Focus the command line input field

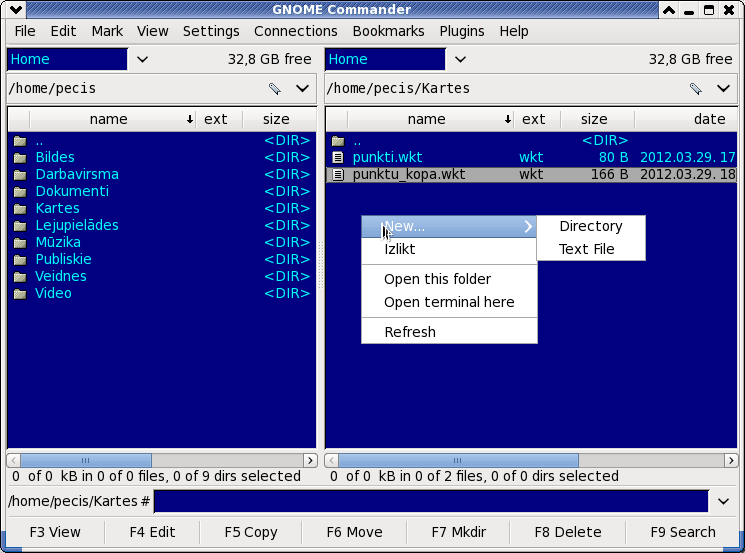pos(431,501)
